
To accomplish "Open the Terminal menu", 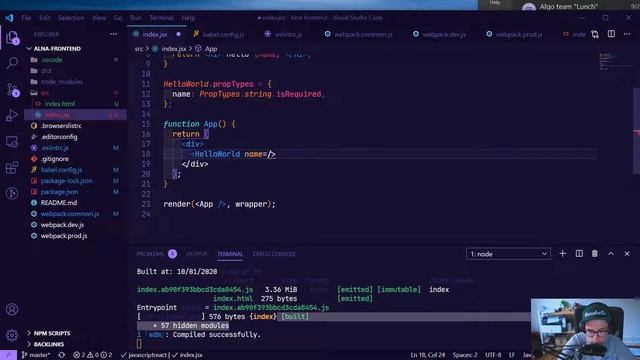I will [161, 18].
